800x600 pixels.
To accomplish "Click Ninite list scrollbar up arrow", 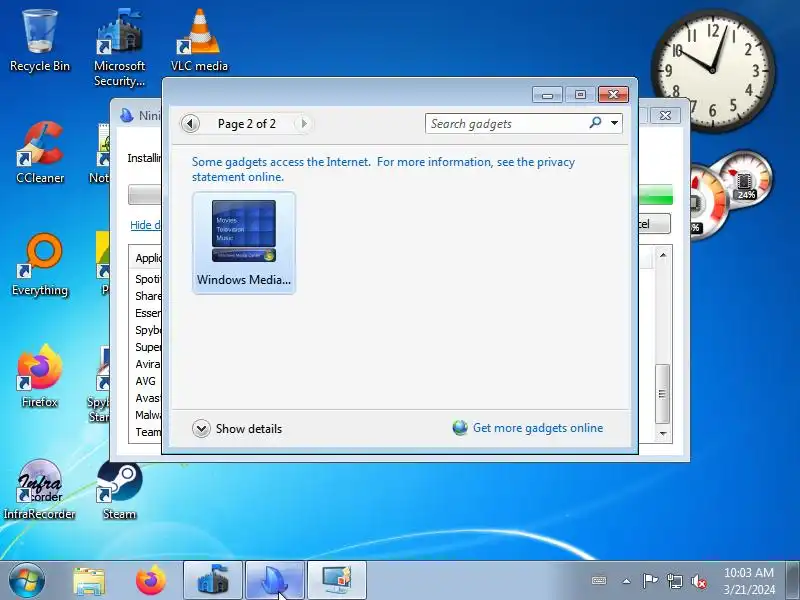I will (x=663, y=255).
